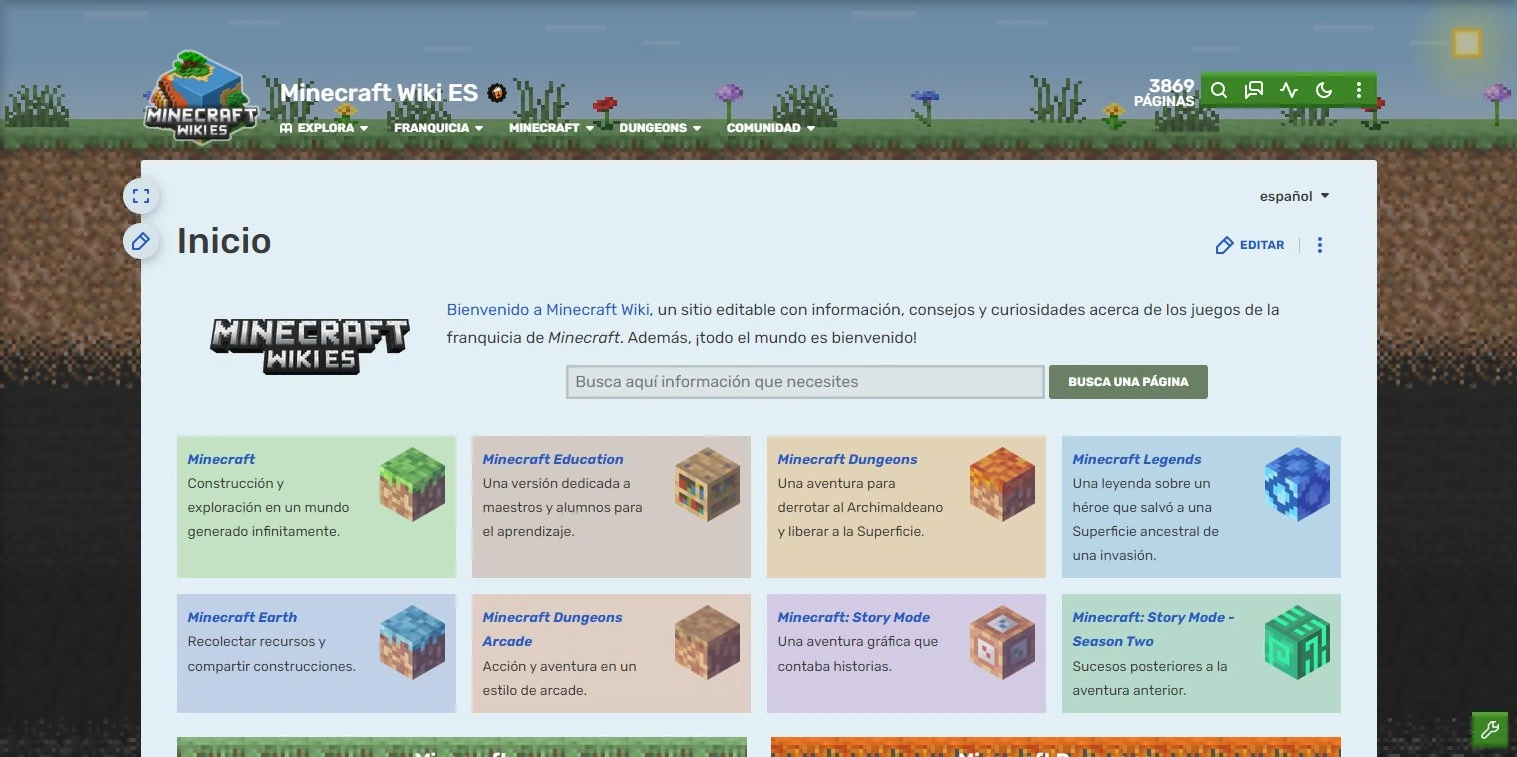1517x757 pixels.
Task: Open the Minecraft Legends link
Action: (x=1137, y=459)
